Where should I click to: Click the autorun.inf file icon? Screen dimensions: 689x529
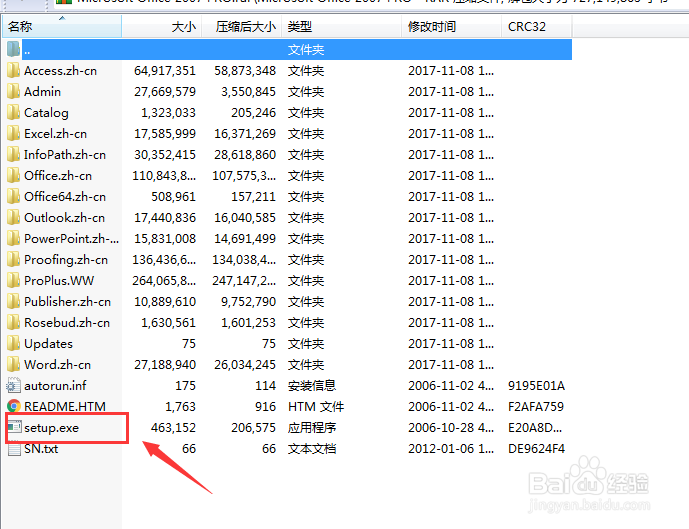click(x=14, y=385)
